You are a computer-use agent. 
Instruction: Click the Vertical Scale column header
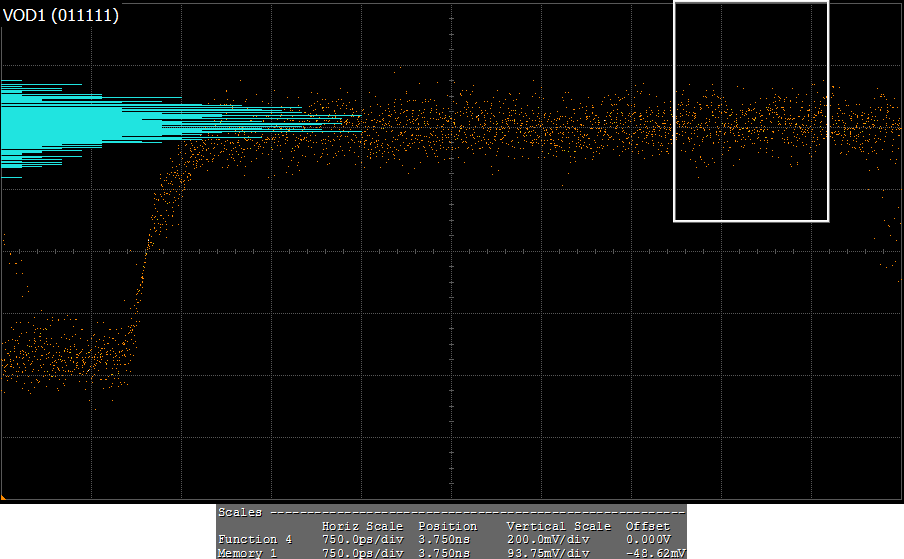pos(558,526)
